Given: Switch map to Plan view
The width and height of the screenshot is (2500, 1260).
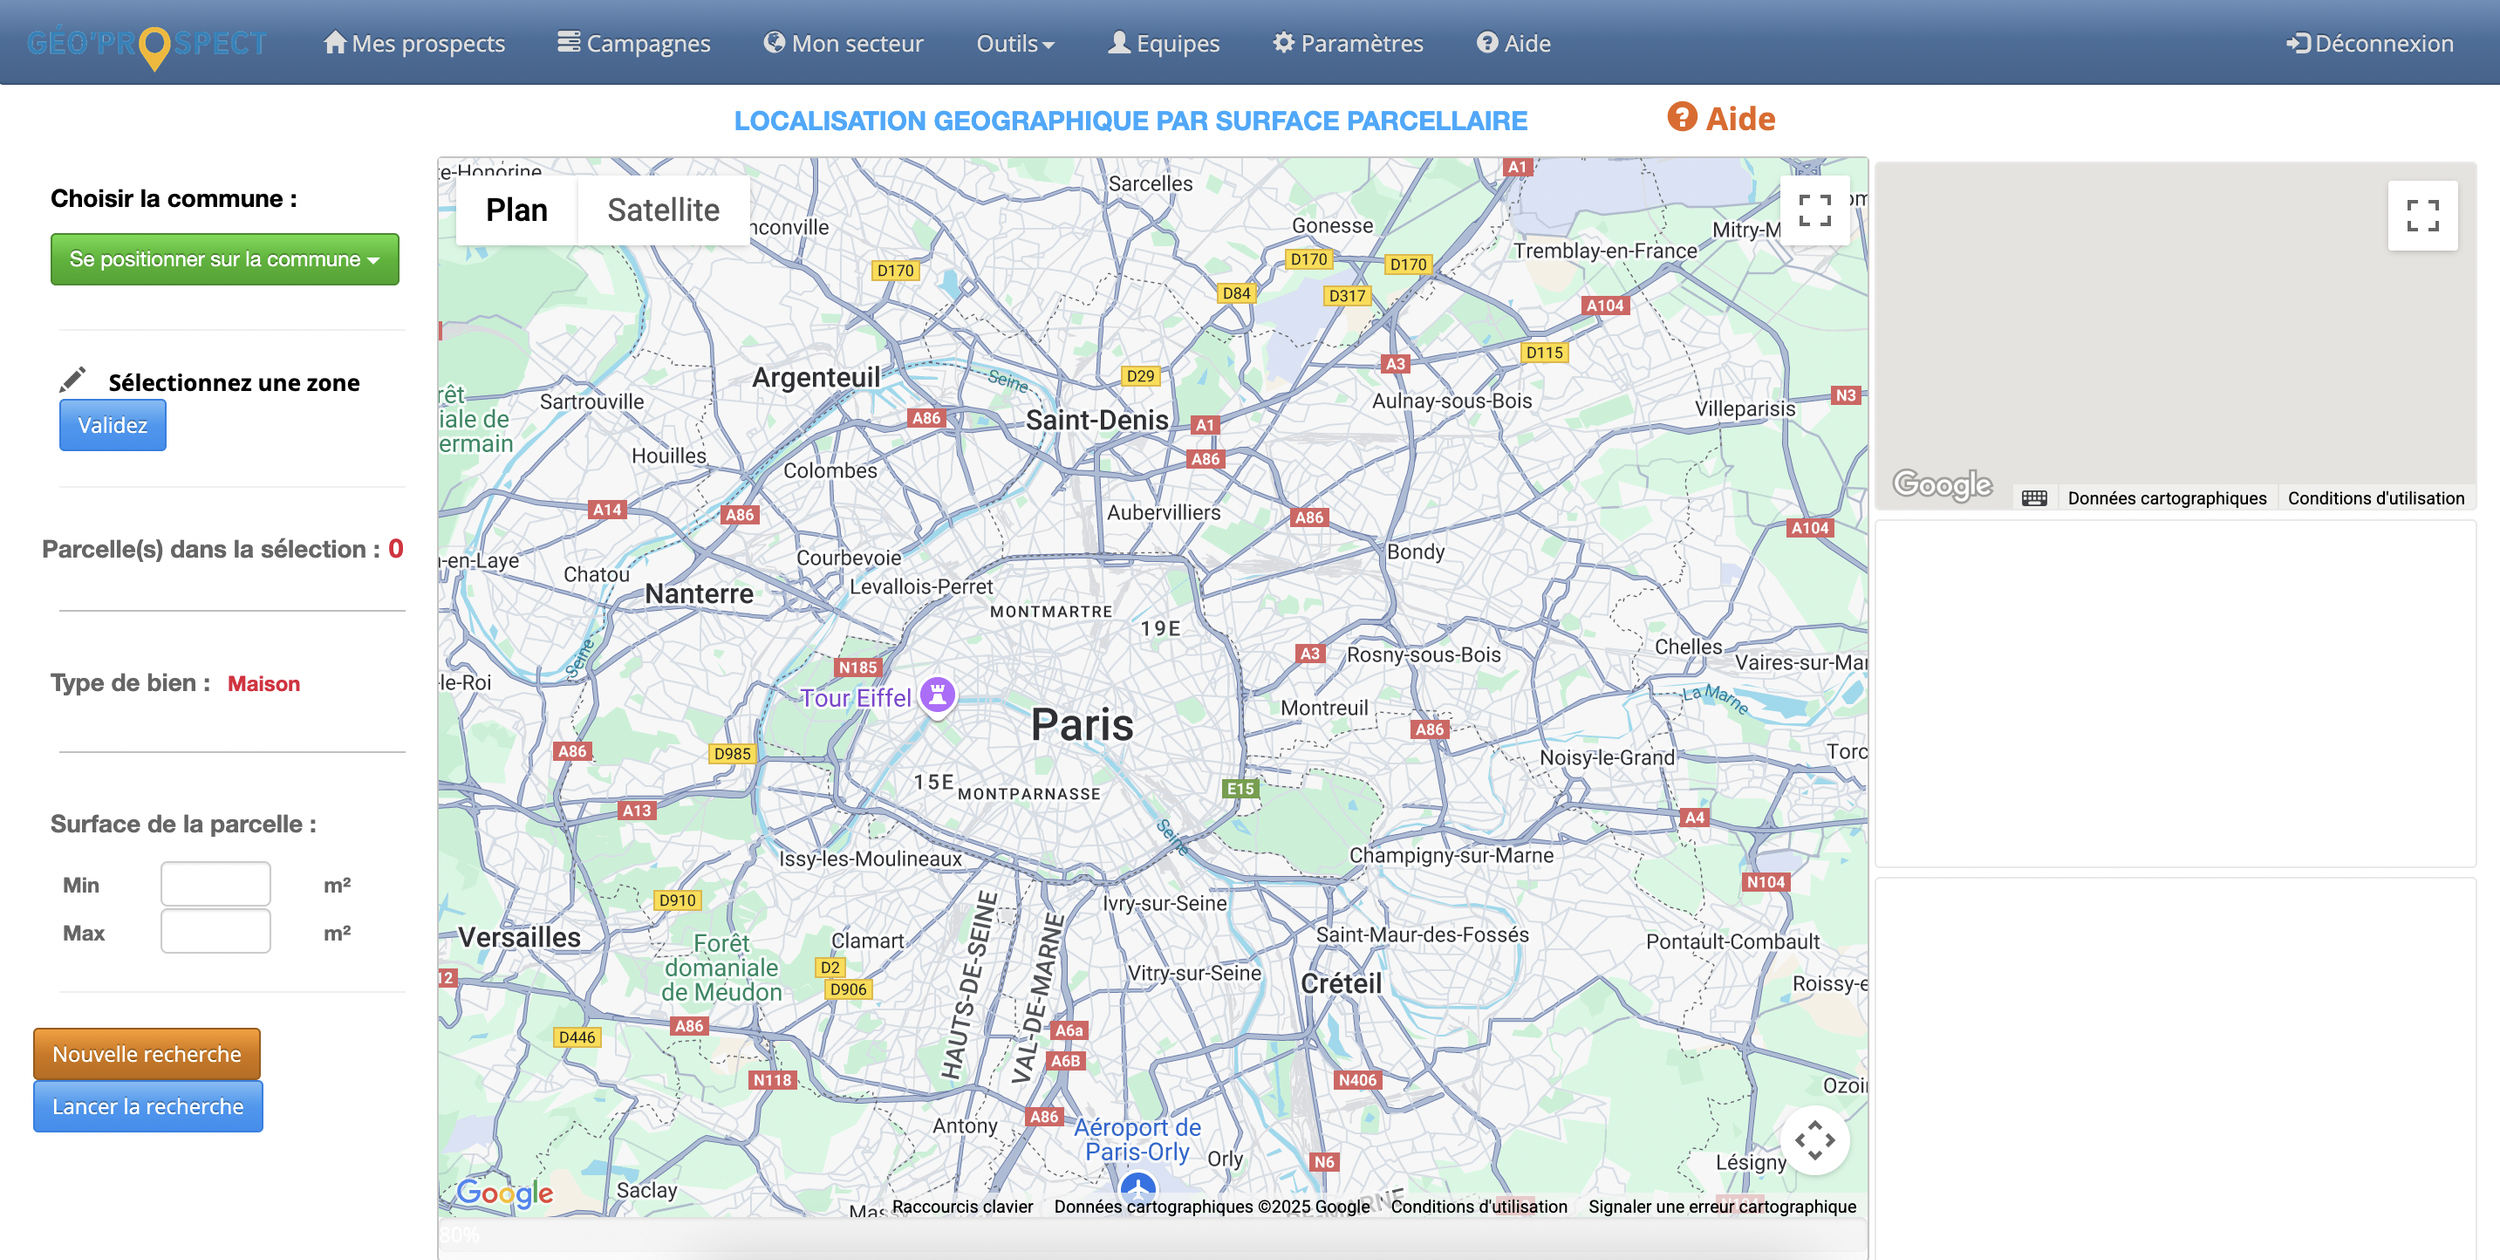Looking at the screenshot, I should pyautogui.click(x=516, y=210).
